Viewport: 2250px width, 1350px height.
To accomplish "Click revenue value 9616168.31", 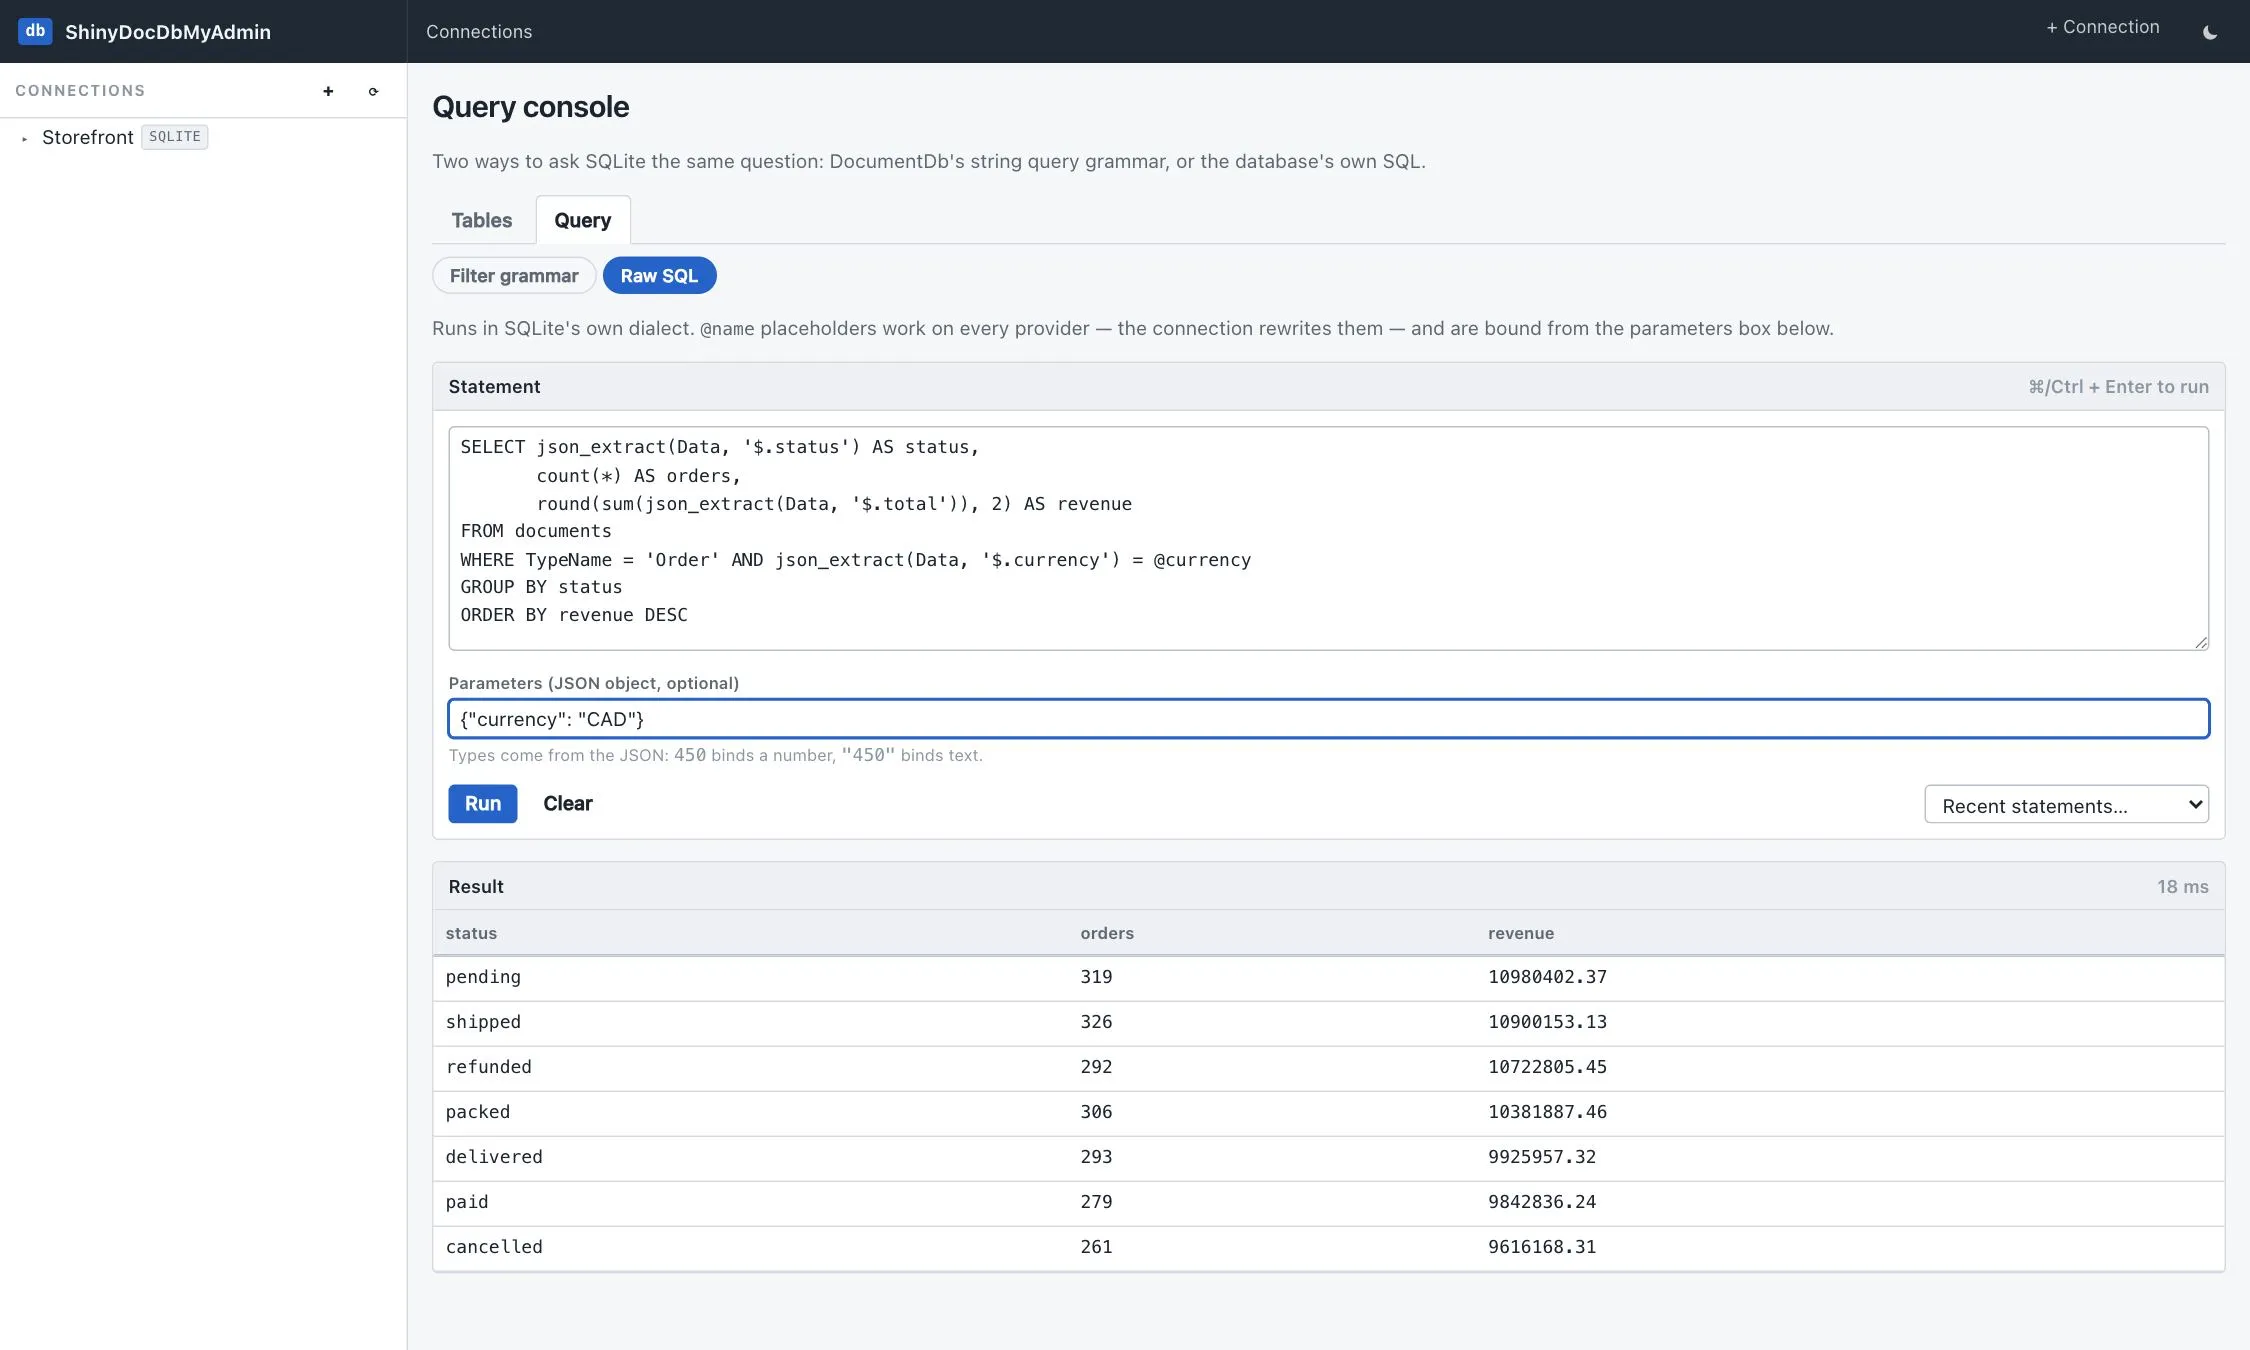I will [1542, 1247].
